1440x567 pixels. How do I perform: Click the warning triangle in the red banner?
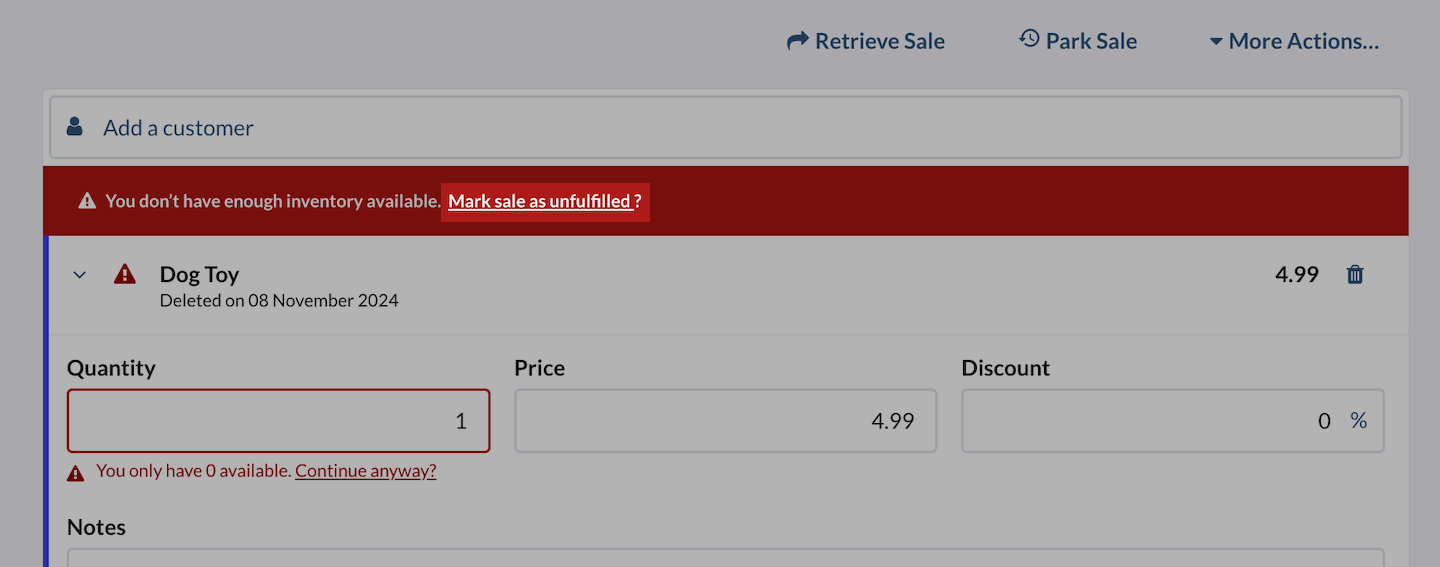click(x=88, y=201)
